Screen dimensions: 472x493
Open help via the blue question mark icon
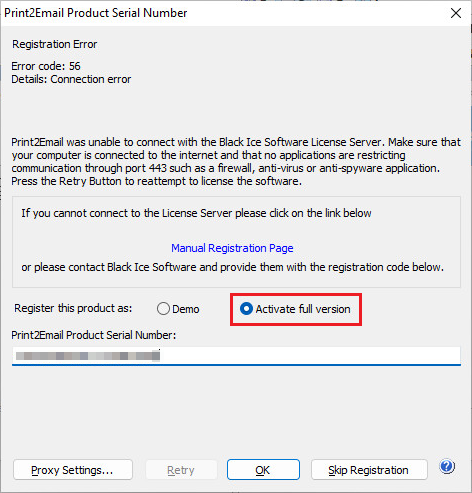click(447, 466)
